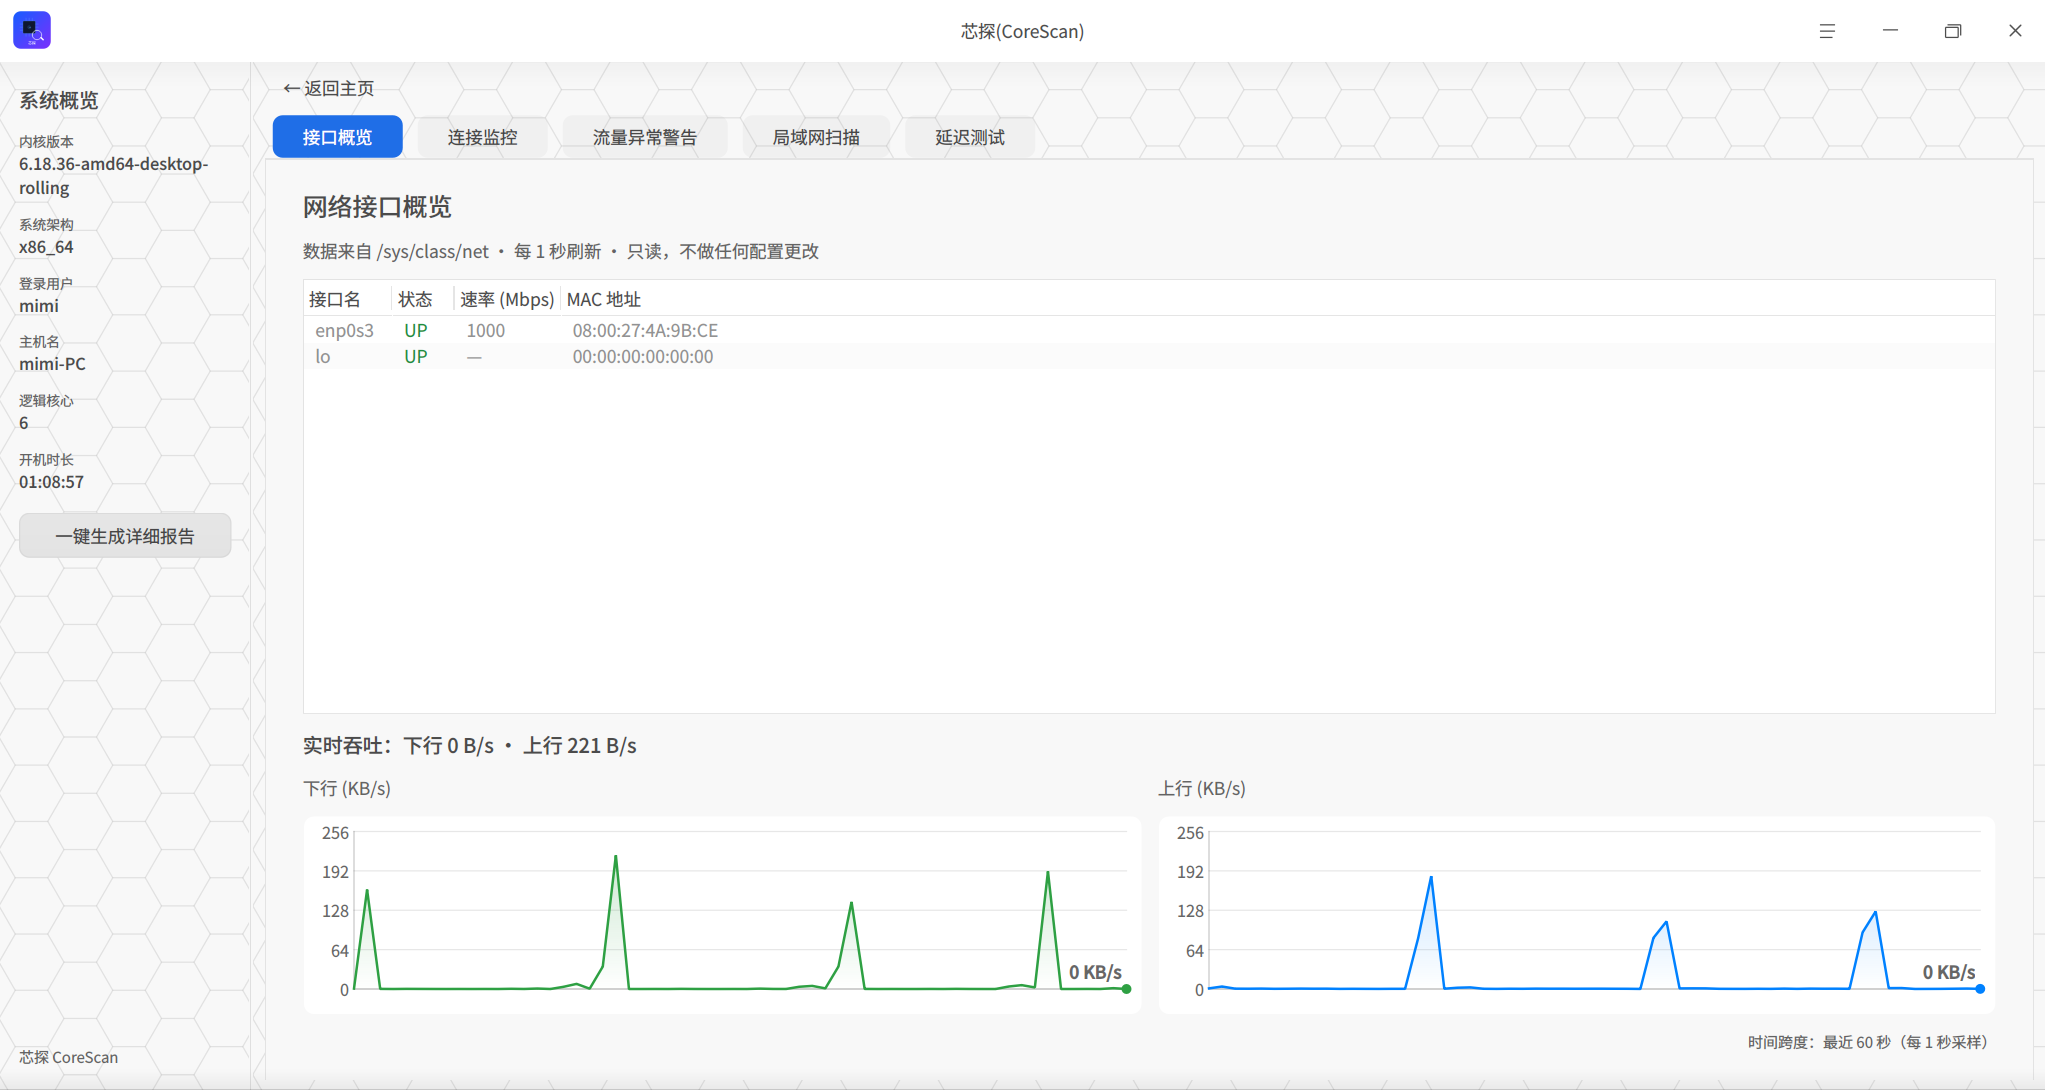This screenshot has width=2045, height=1090.
Task: Open the 流量异常警告 tab
Action: [644, 137]
